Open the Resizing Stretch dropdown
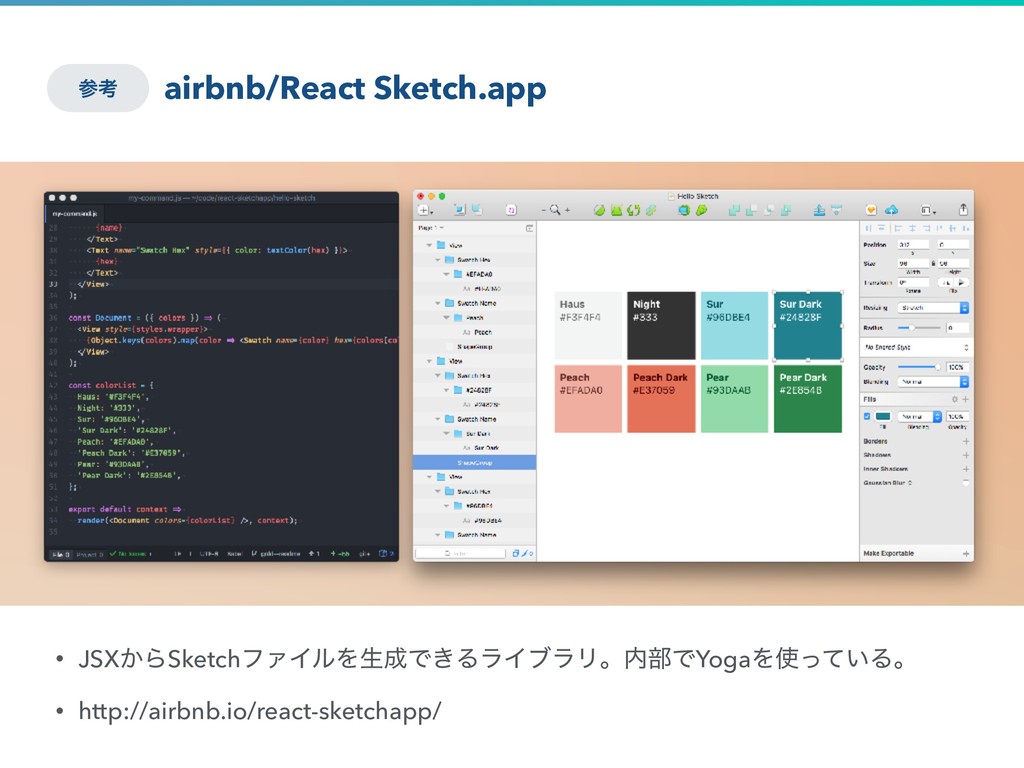The height and width of the screenshot is (768, 1024). 933,308
